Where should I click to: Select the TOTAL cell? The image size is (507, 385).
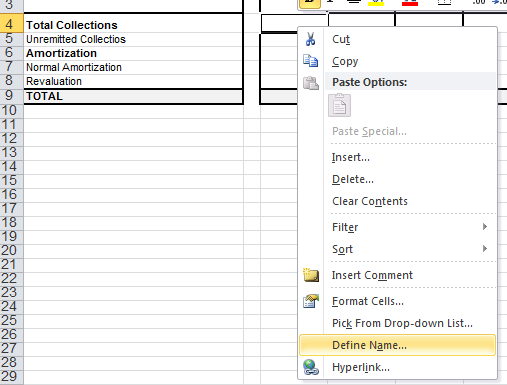pyautogui.click(x=133, y=96)
